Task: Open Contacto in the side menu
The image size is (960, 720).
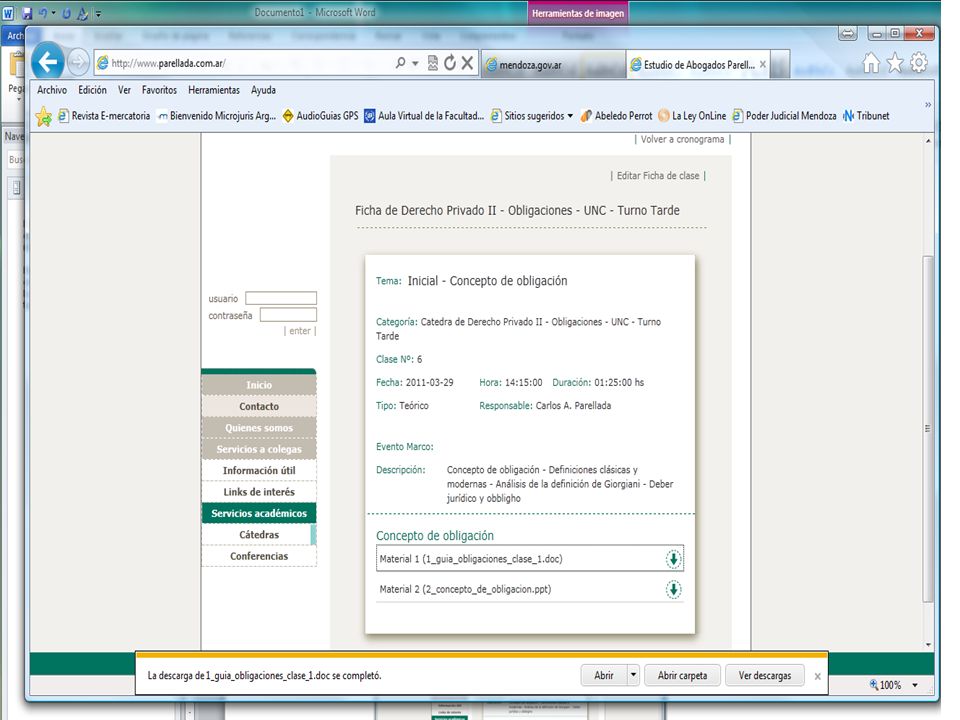Action: [x=259, y=407]
